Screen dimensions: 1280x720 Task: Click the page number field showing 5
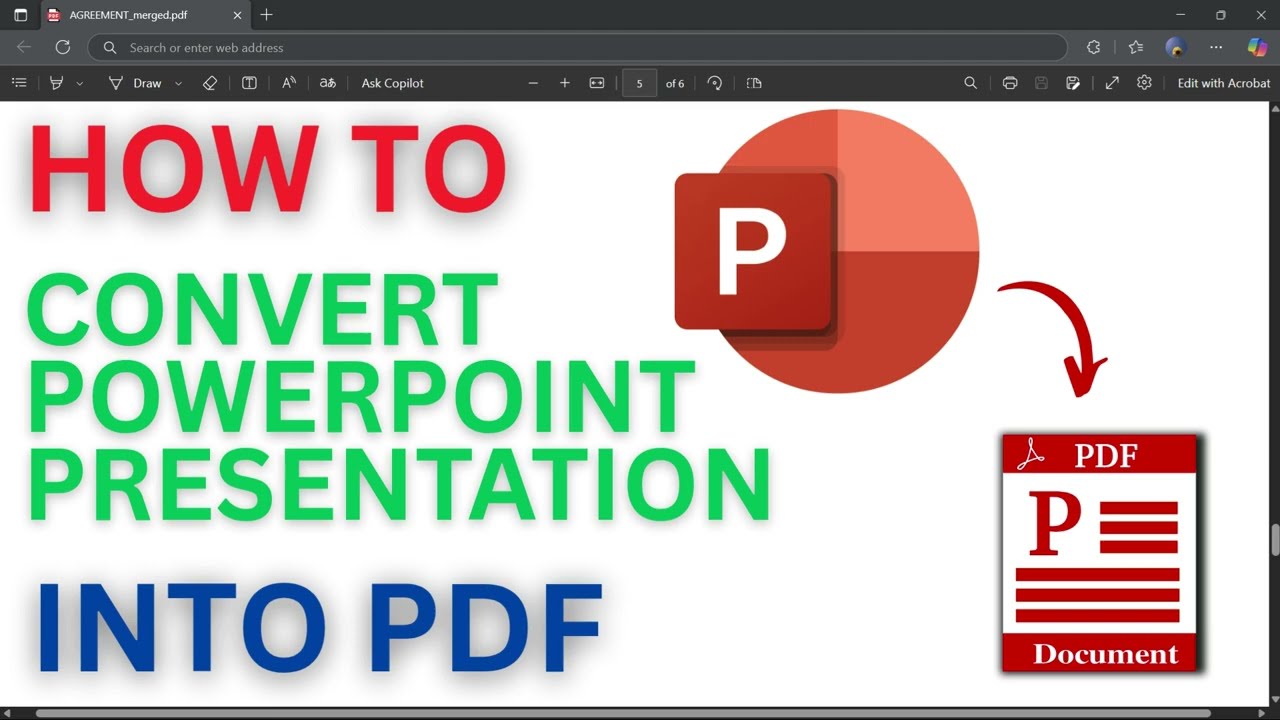click(639, 83)
